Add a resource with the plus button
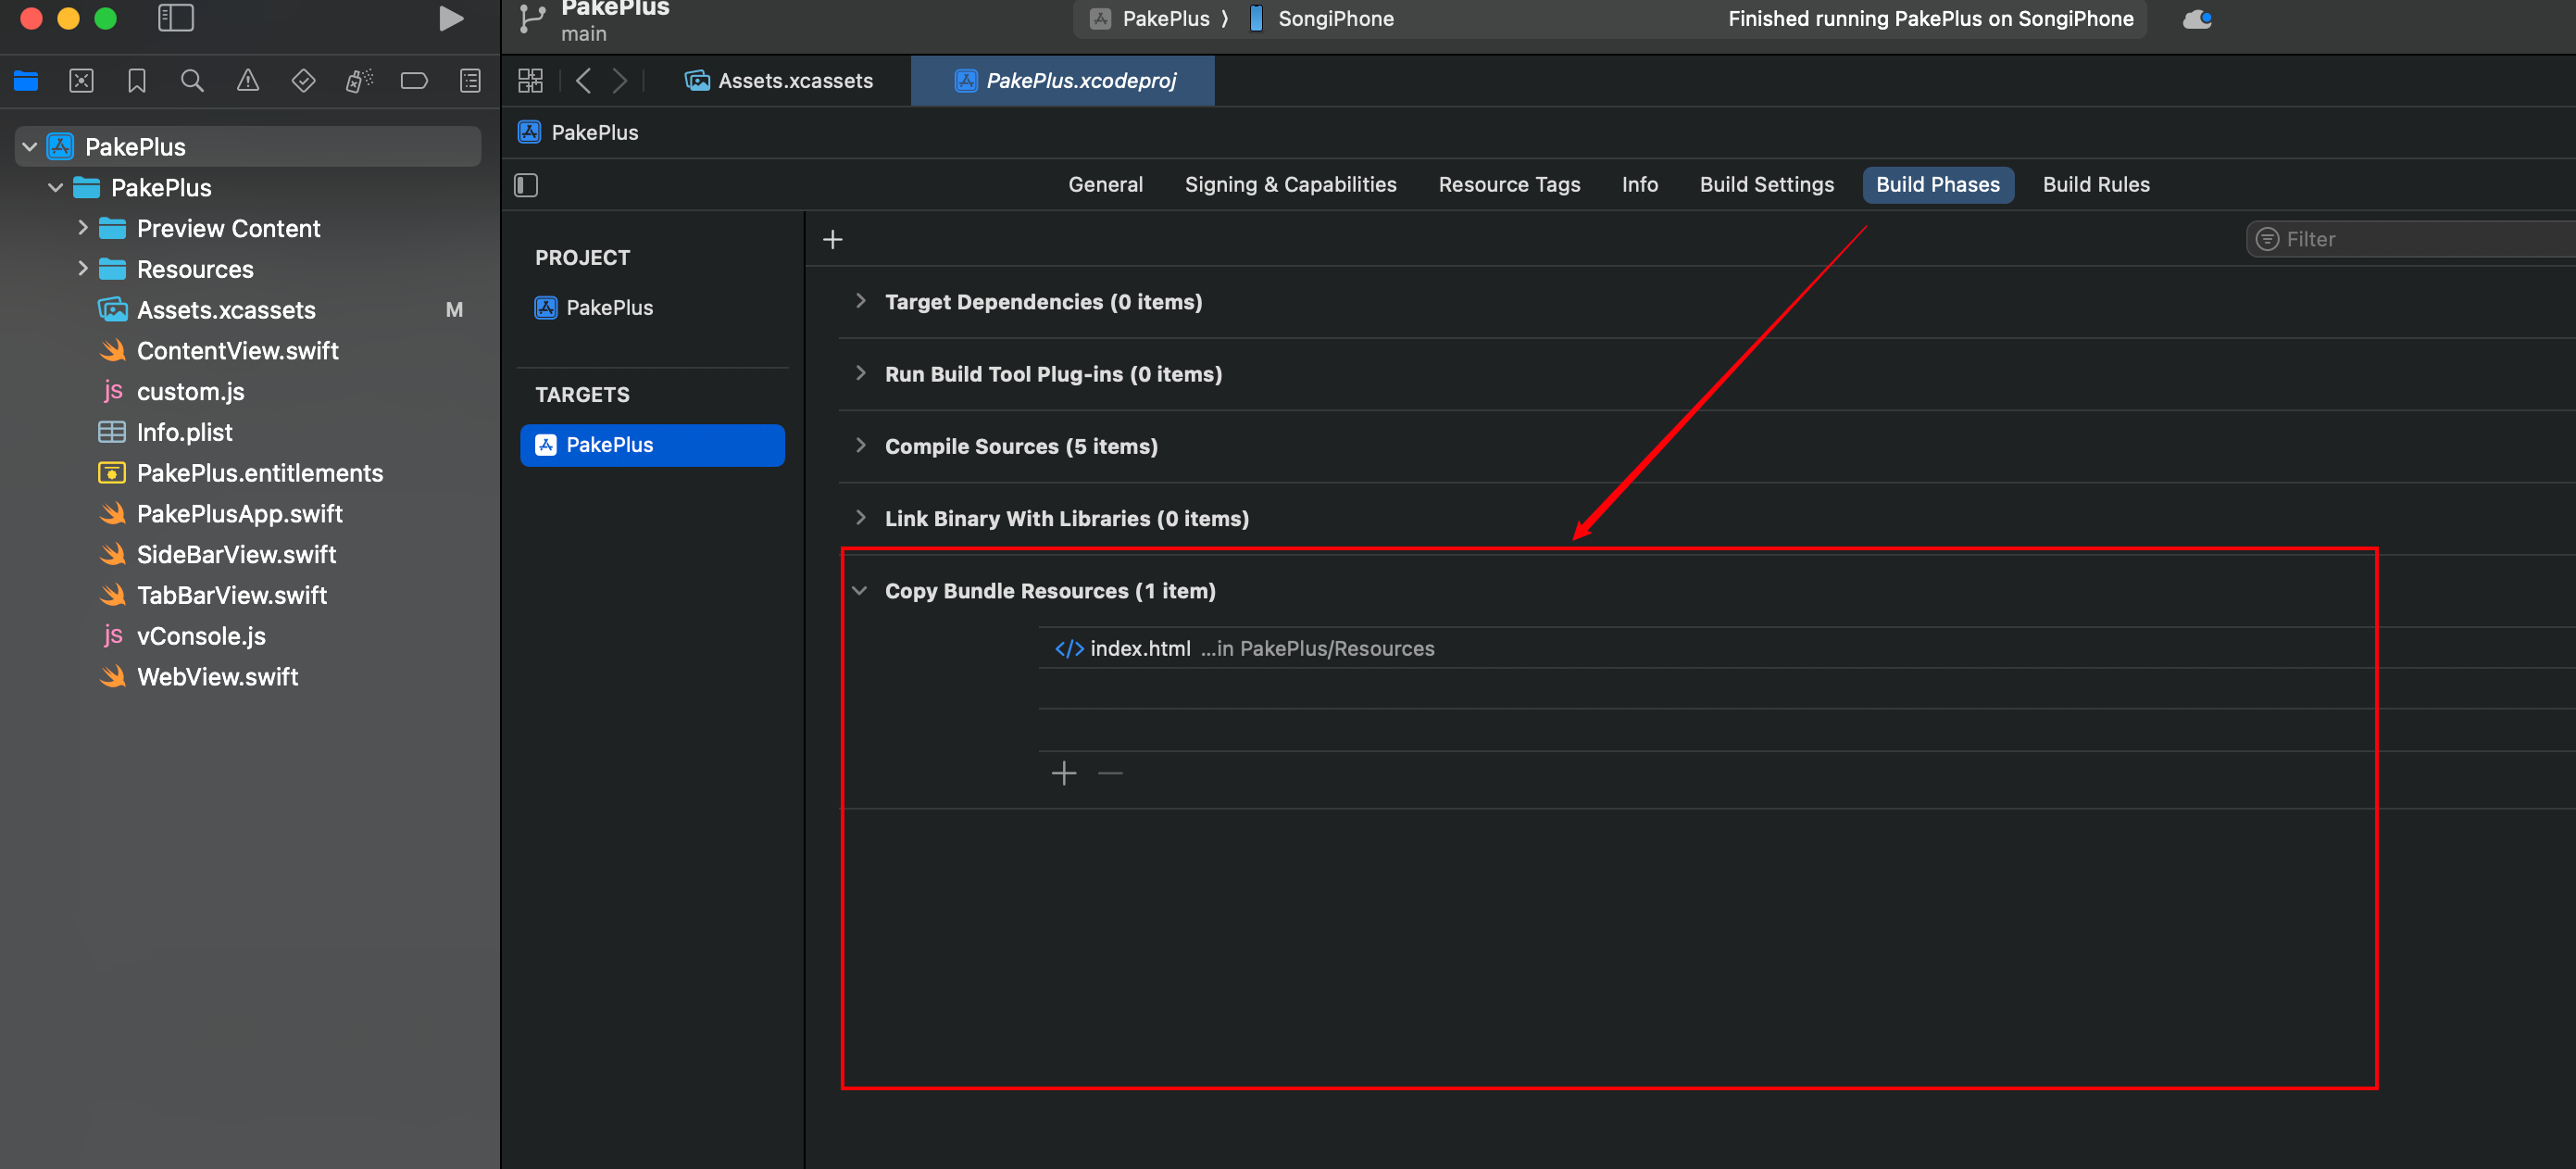Viewport: 2576px width, 1169px height. [1064, 773]
